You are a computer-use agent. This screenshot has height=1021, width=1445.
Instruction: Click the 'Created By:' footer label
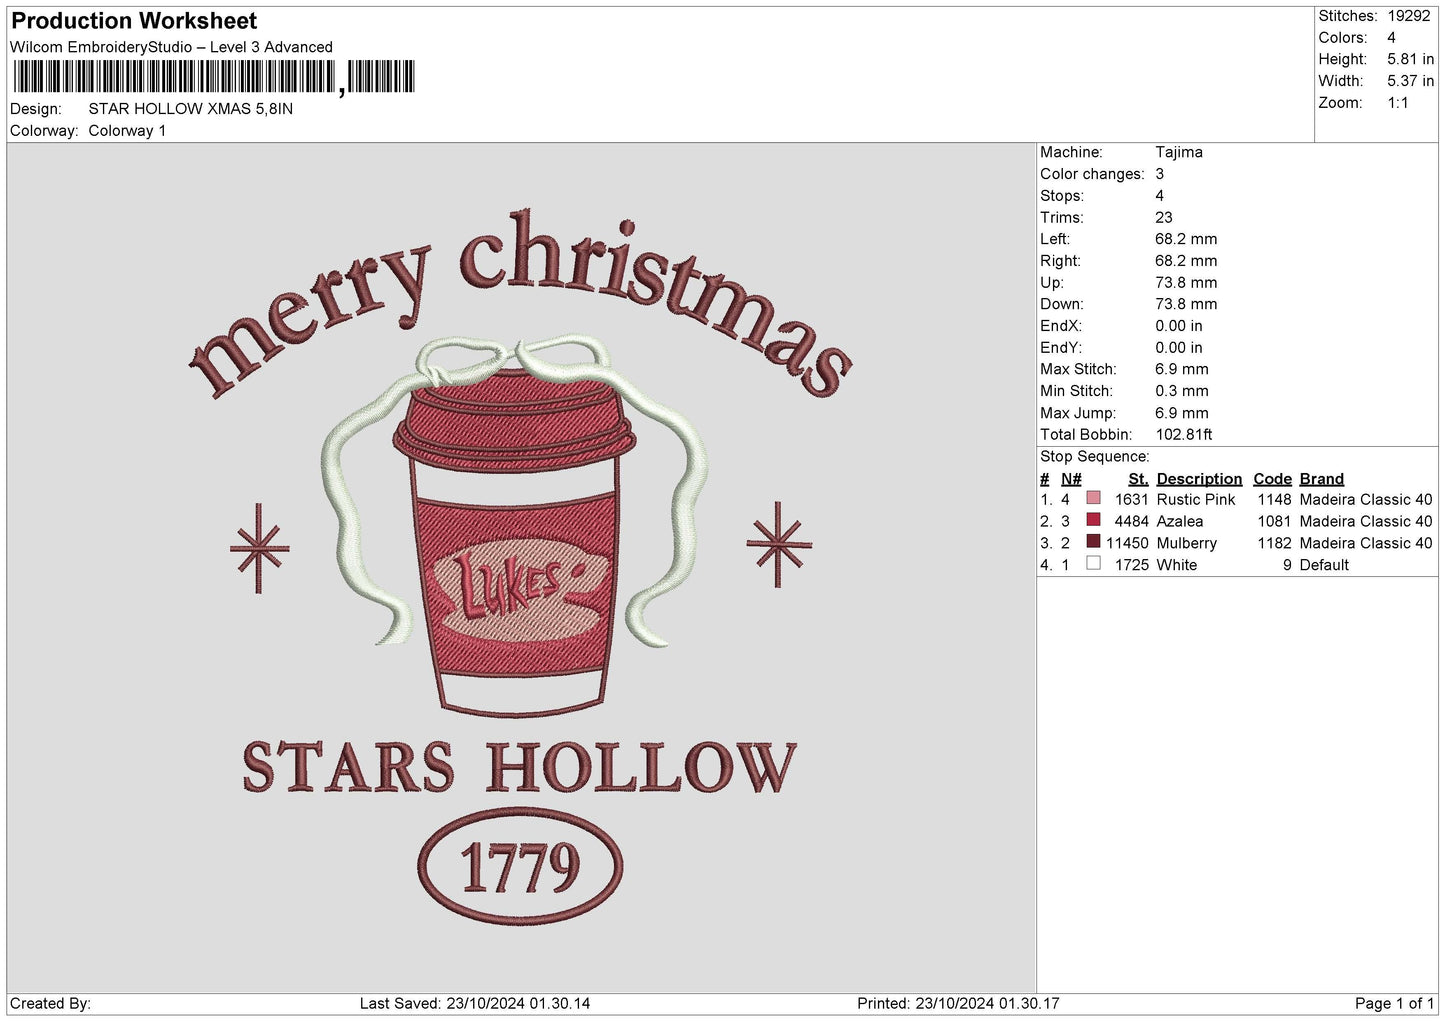pyautogui.click(x=50, y=1003)
